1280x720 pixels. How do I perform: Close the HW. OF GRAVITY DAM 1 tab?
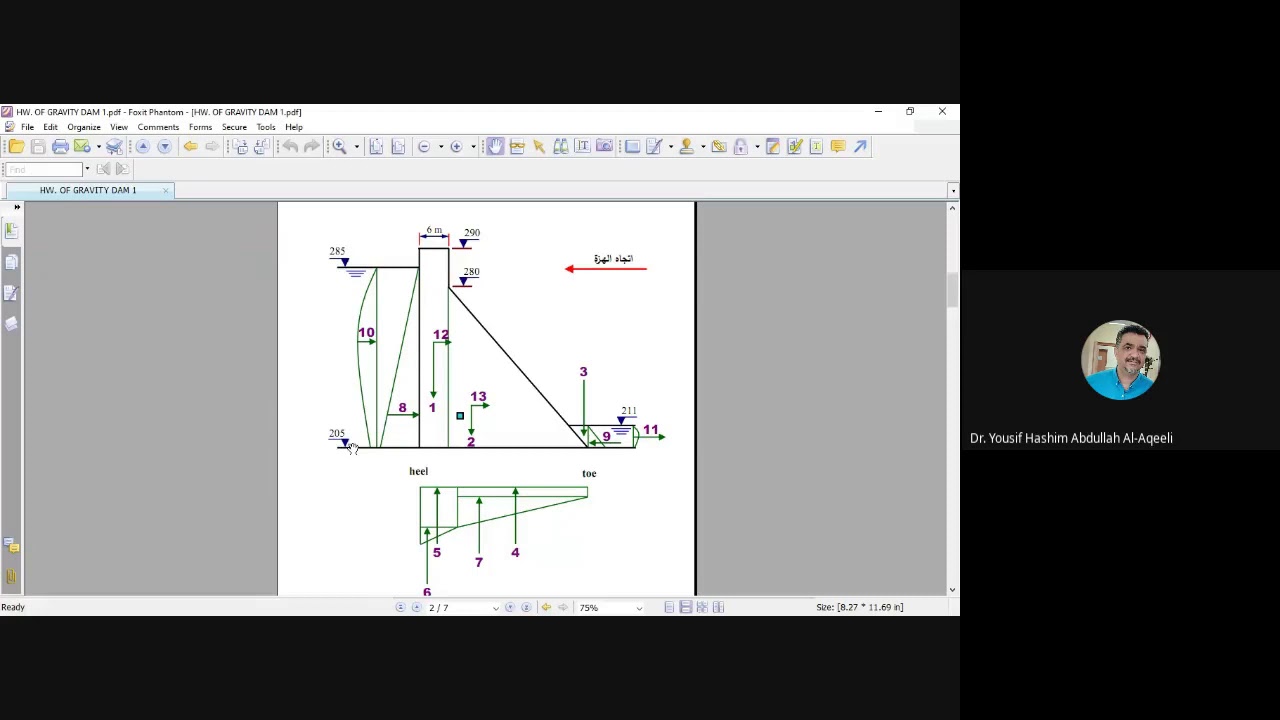click(x=166, y=190)
